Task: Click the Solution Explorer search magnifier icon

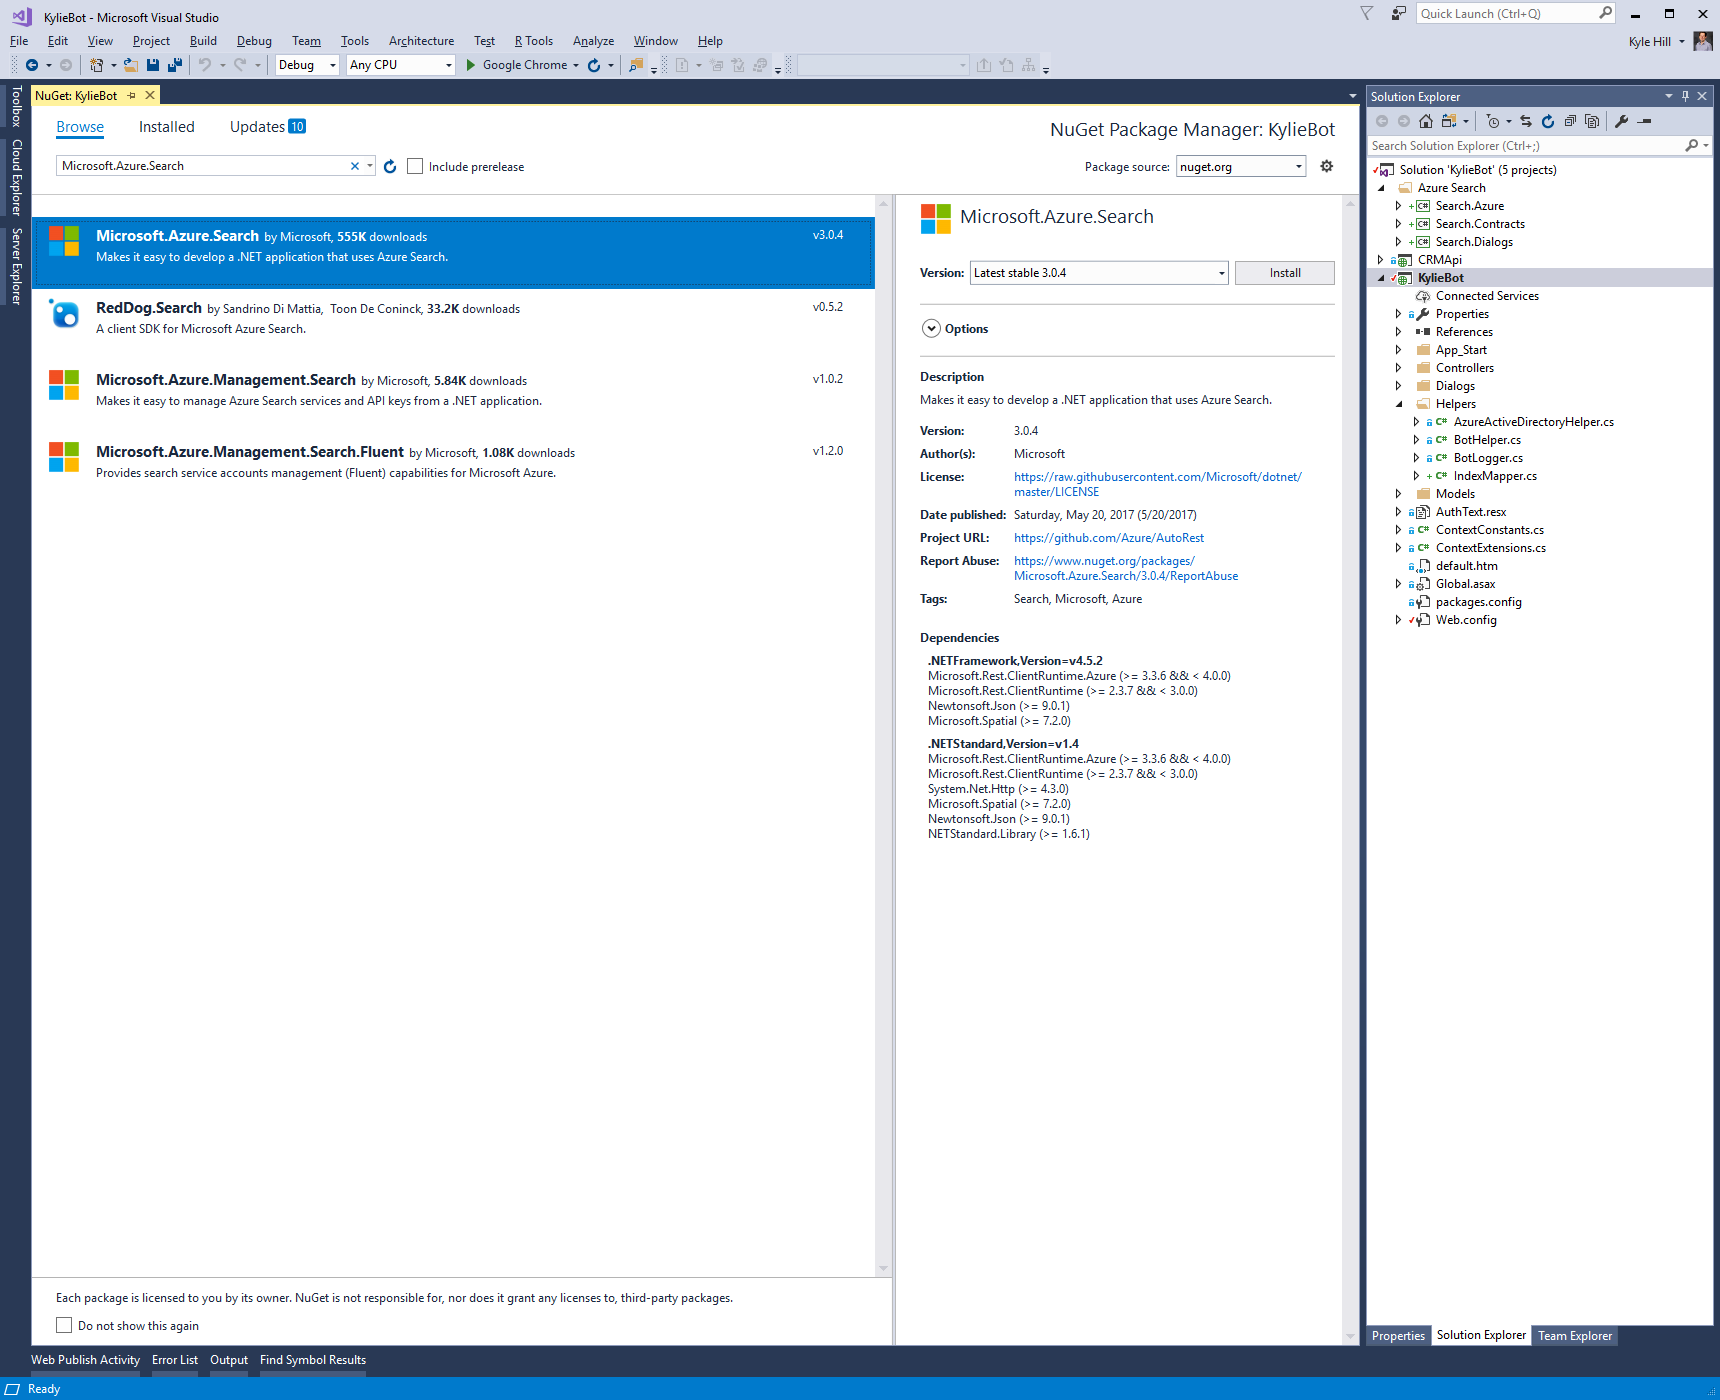Action: click(x=1691, y=146)
